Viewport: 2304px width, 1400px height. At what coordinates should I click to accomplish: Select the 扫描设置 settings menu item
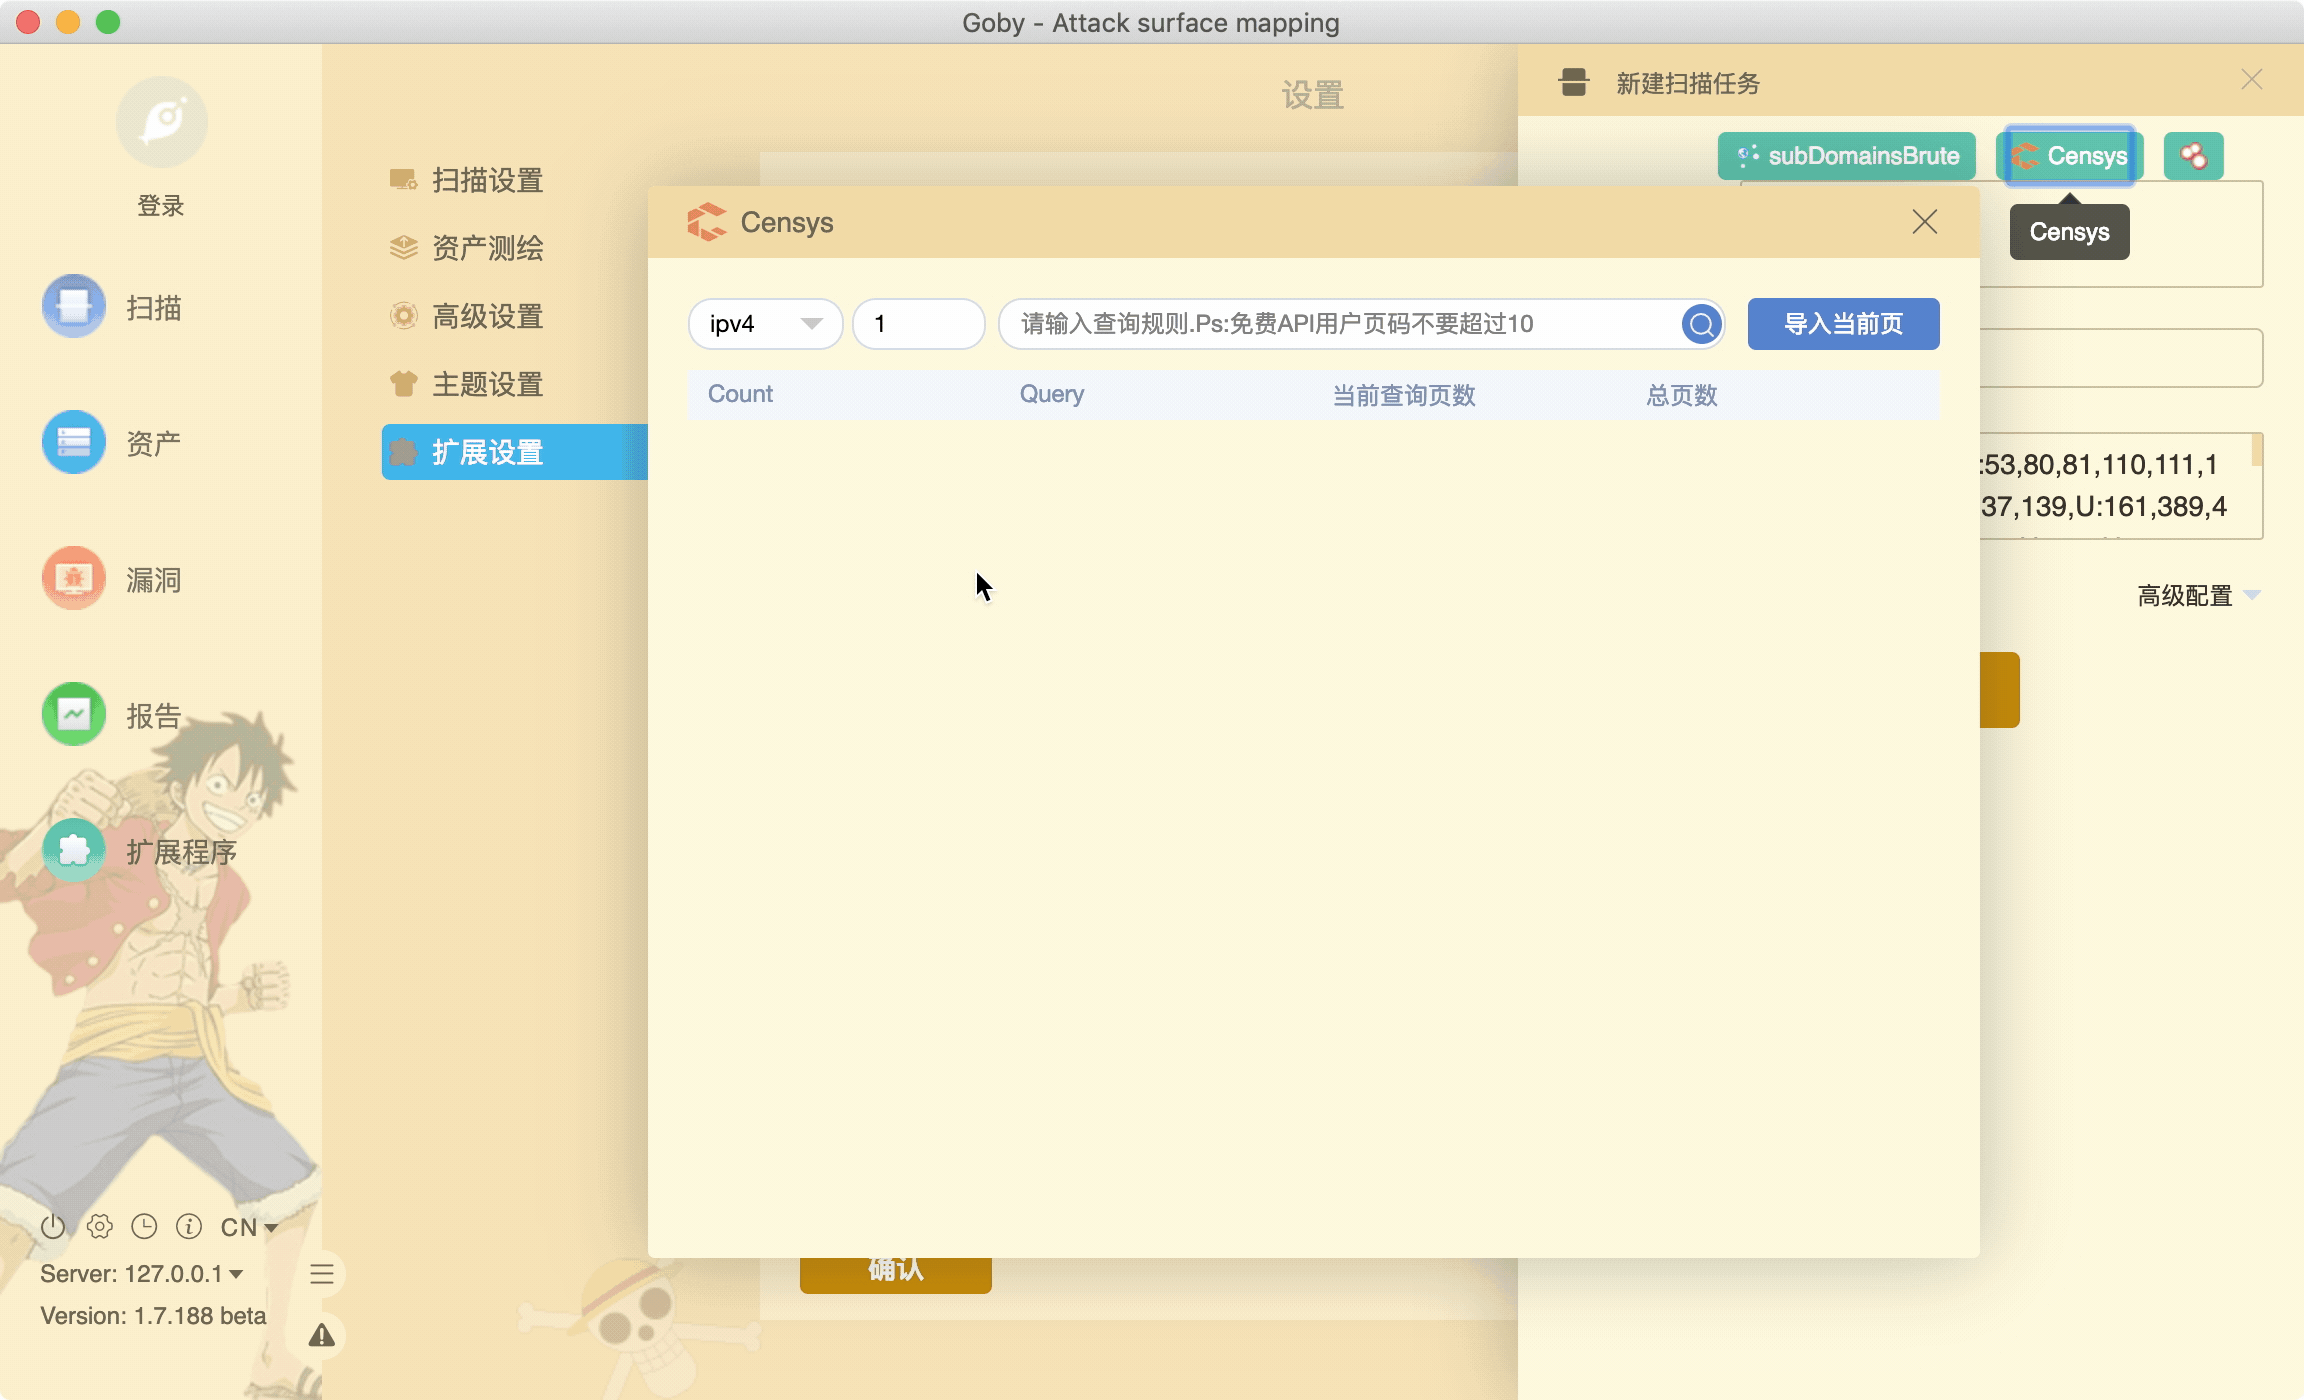click(487, 180)
